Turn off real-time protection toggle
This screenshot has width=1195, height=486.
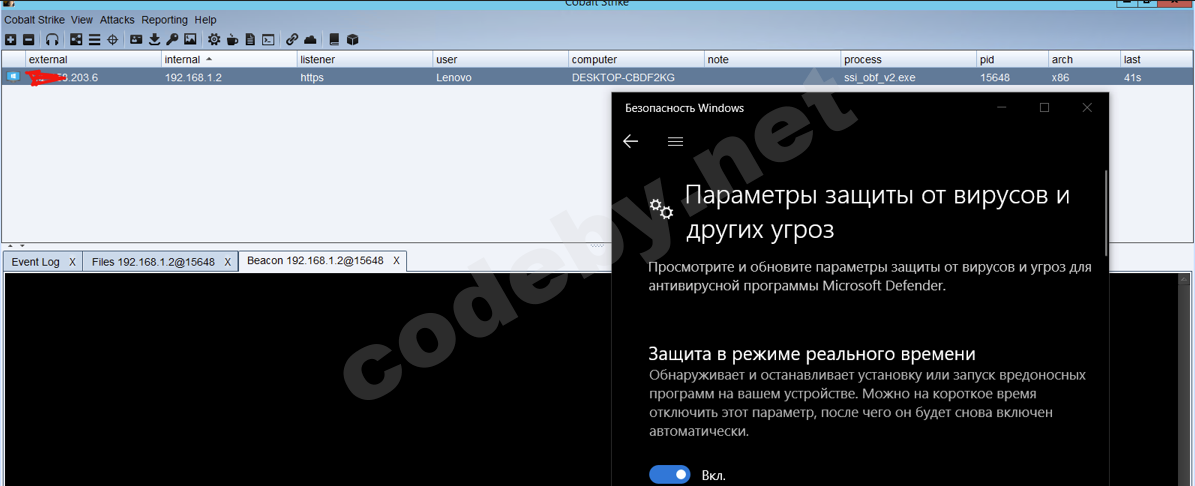[x=669, y=475]
